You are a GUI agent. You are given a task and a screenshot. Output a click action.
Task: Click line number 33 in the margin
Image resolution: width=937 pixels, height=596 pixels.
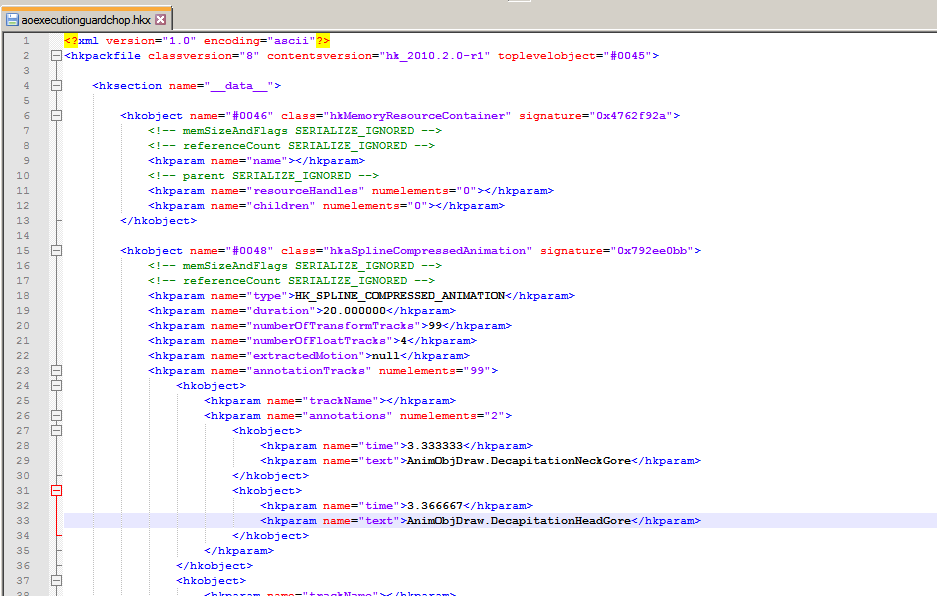[x=23, y=521]
